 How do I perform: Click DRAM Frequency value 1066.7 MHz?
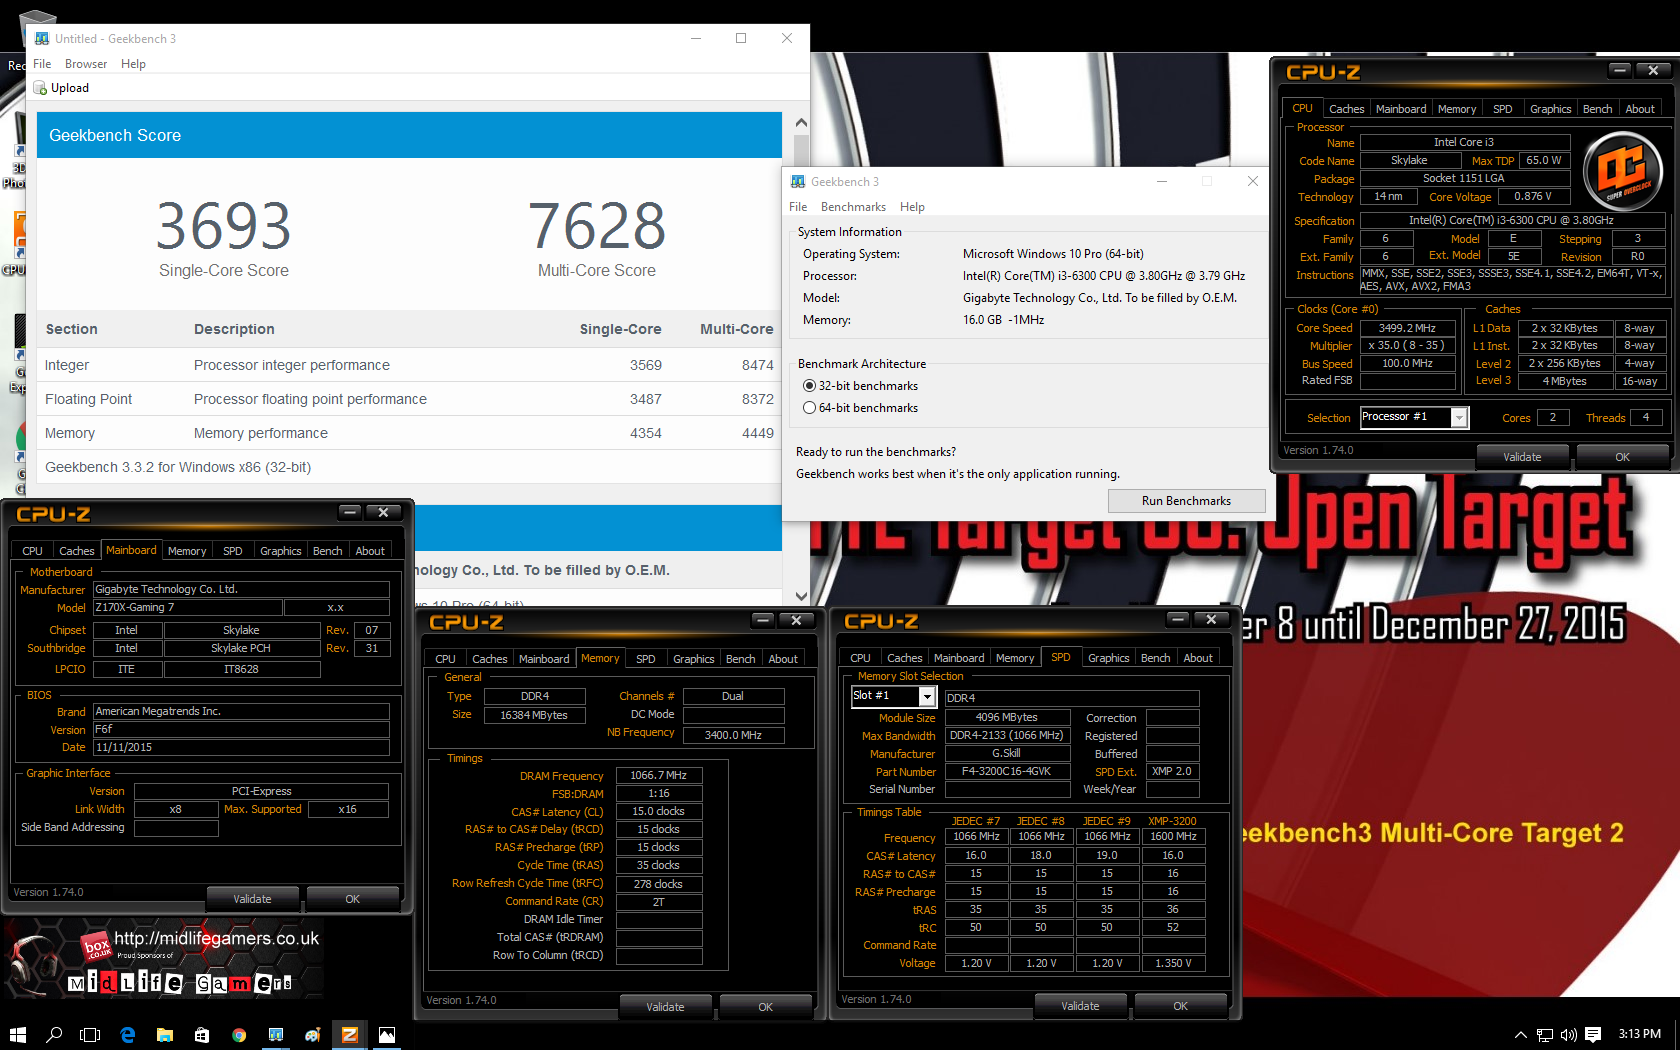(659, 776)
